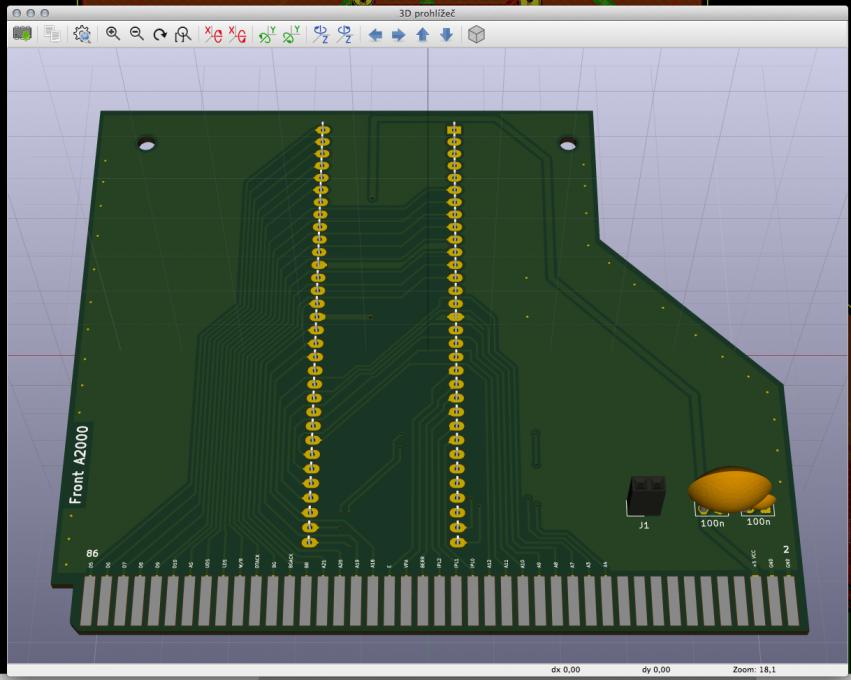851x680 pixels.
Task: Rotate the board counterclockwise around Y axis
Action: click(x=291, y=34)
